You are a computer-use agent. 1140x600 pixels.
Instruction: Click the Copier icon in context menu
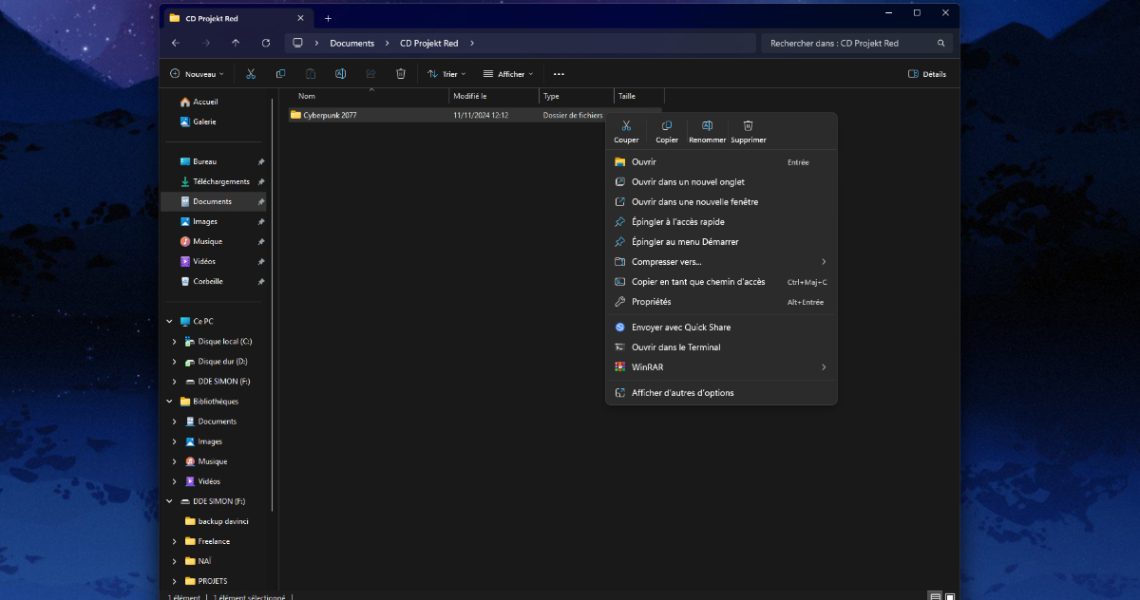[x=666, y=127]
